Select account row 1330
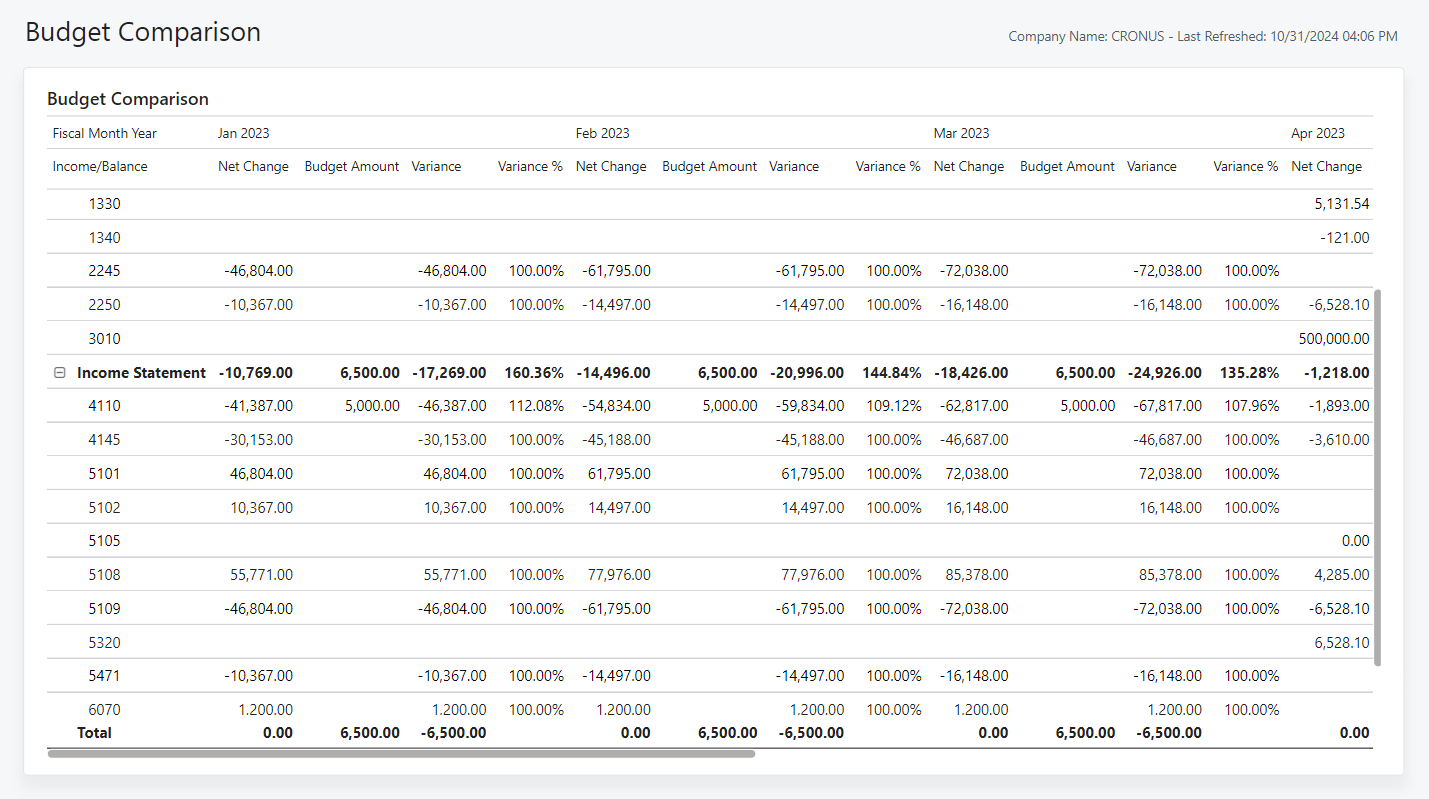Screen dimensions: 1429x799 [x=102, y=203]
